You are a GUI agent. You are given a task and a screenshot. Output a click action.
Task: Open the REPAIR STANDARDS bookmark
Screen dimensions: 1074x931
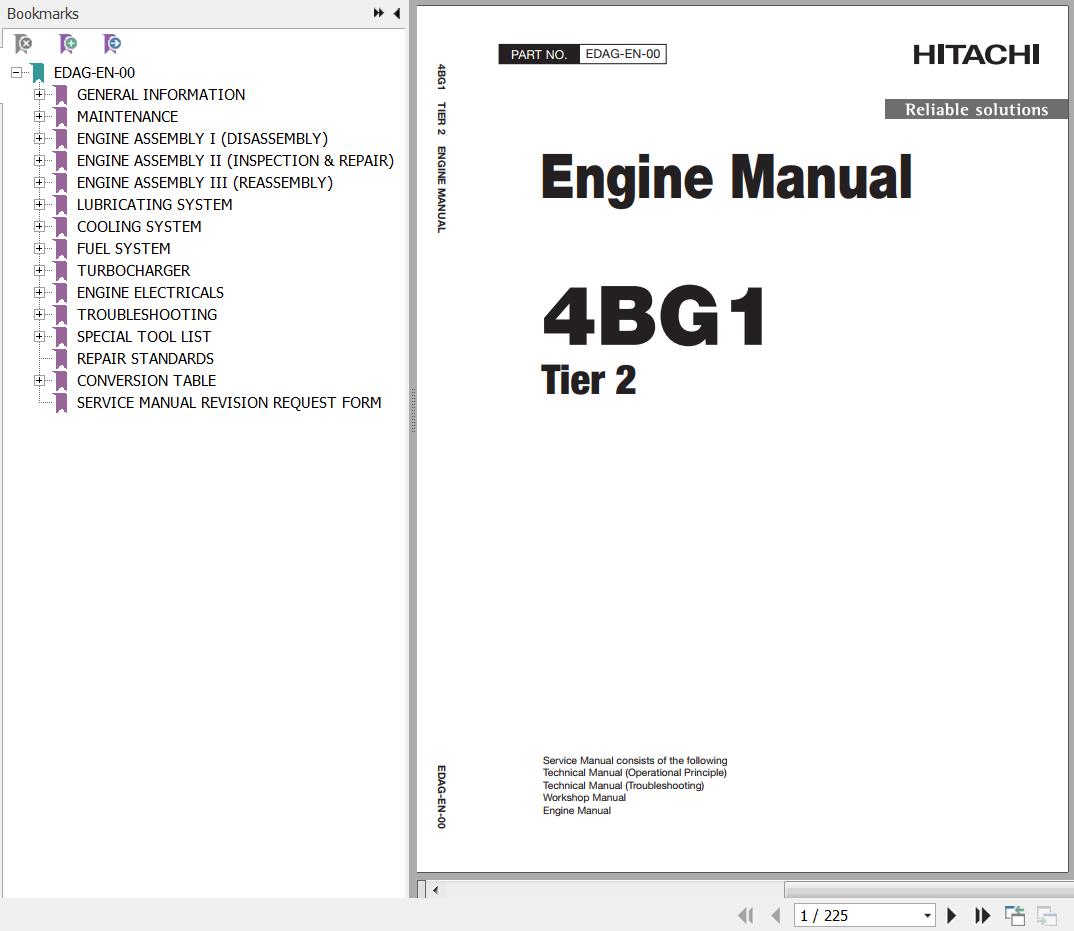[x=145, y=359]
